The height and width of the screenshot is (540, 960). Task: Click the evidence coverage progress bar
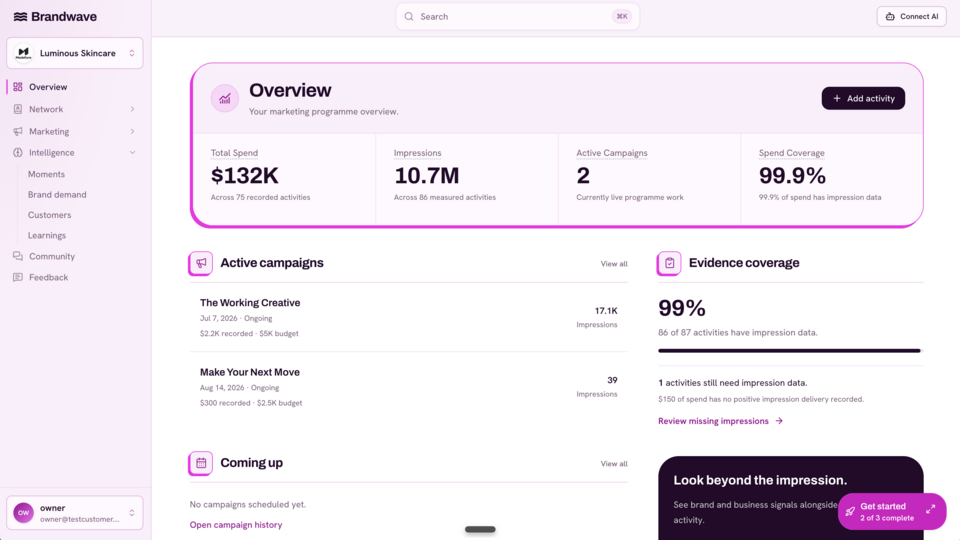790,351
